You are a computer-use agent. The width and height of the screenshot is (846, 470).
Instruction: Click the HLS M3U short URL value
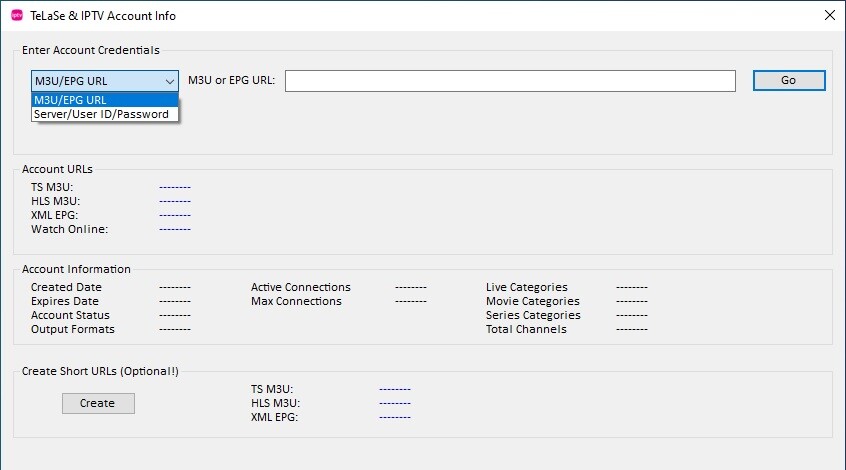click(x=394, y=403)
